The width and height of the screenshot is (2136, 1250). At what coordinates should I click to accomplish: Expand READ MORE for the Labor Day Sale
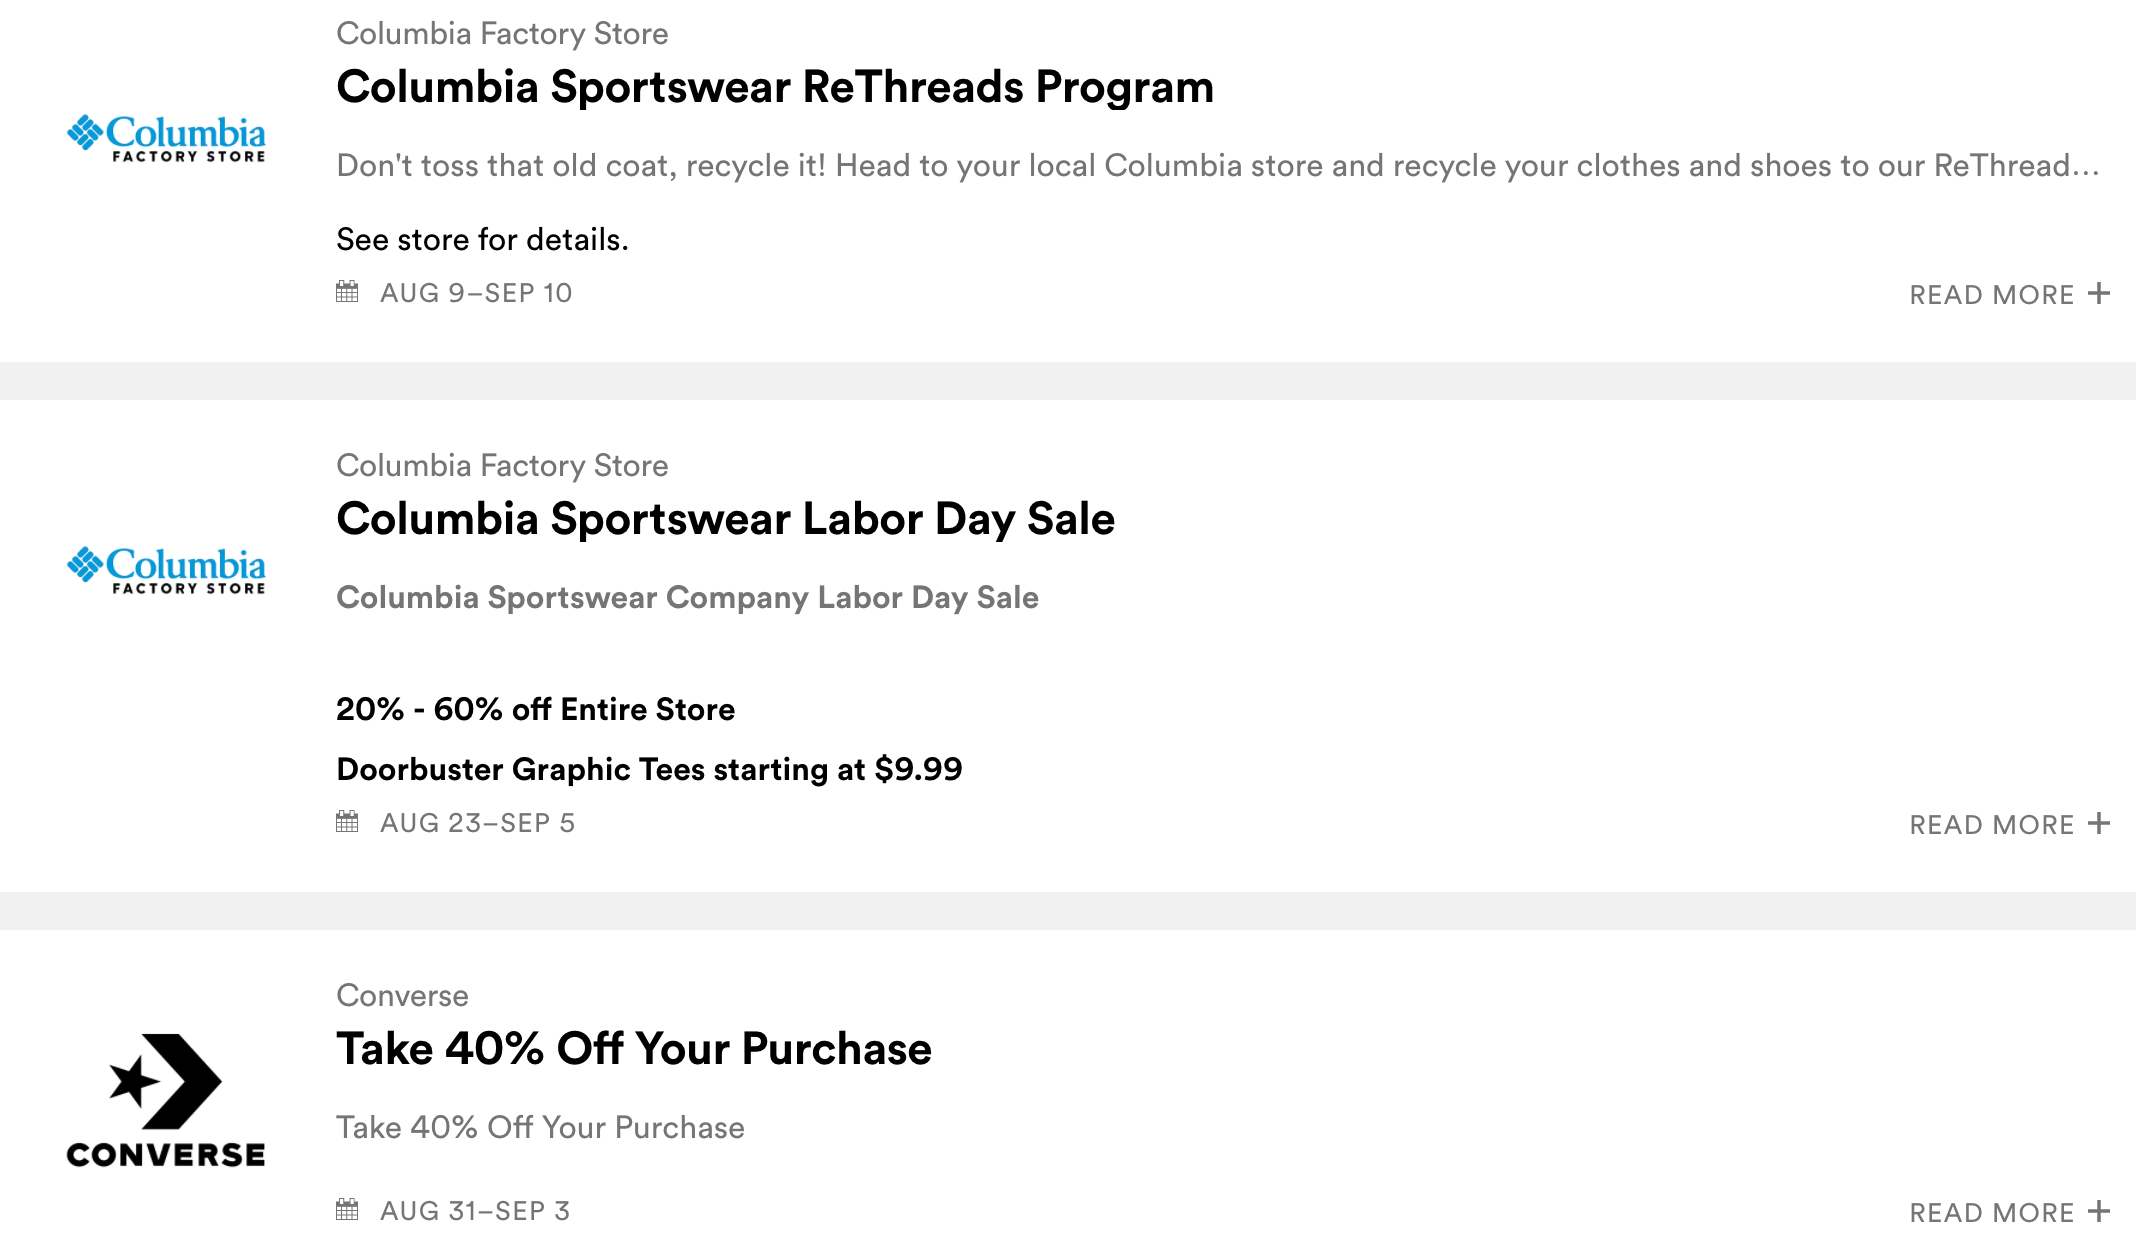[2008, 825]
